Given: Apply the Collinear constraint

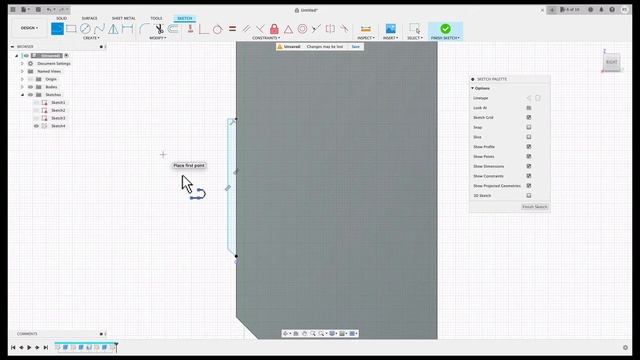Looking at the screenshot, I should click(x=316, y=29).
